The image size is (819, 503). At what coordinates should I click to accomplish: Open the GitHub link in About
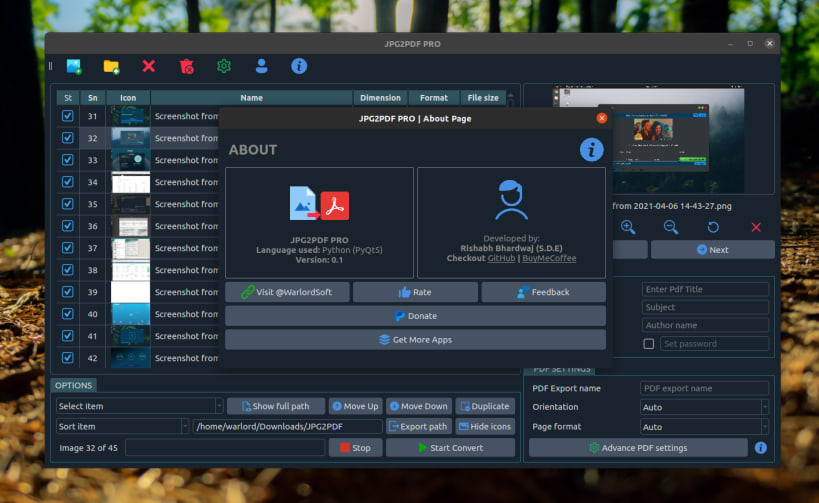click(501, 258)
